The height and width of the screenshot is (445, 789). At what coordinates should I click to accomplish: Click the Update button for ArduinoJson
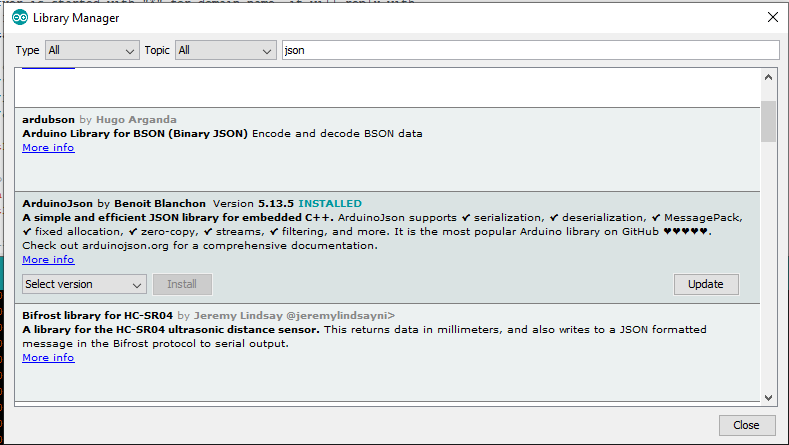tap(706, 284)
